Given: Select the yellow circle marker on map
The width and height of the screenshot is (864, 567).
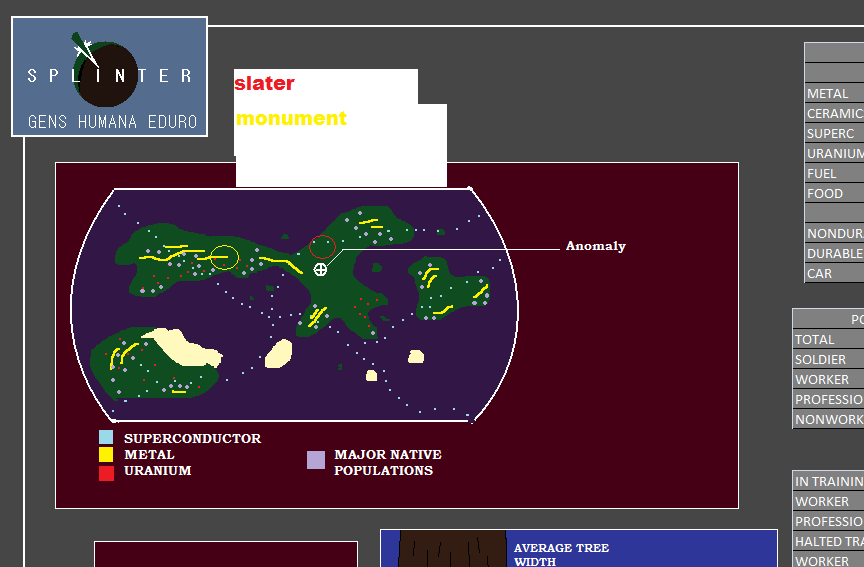Looking at the screenshot, I should point(224,257).
